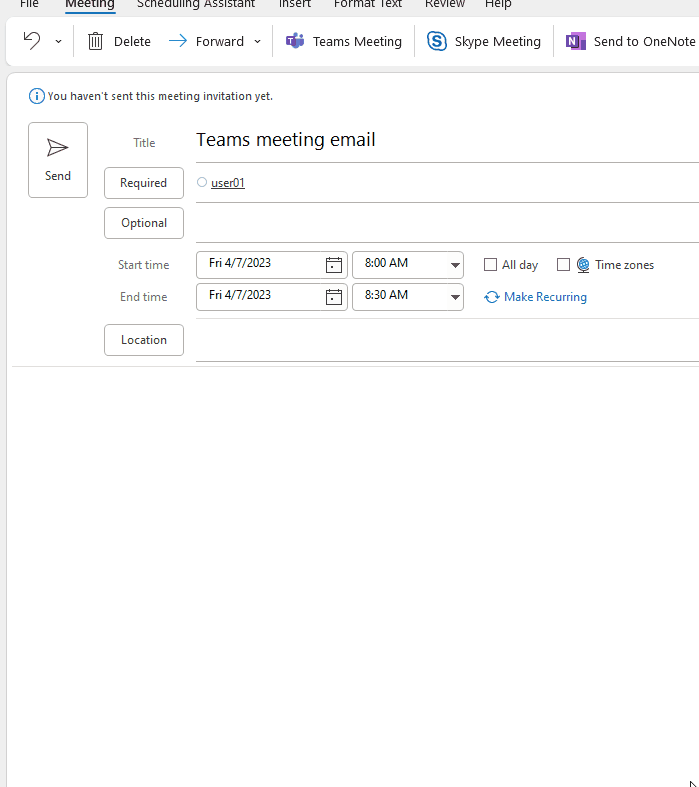Screen dimensions: 699x787
Task: Click the presence circle beside user01
Action: [202, 182]
